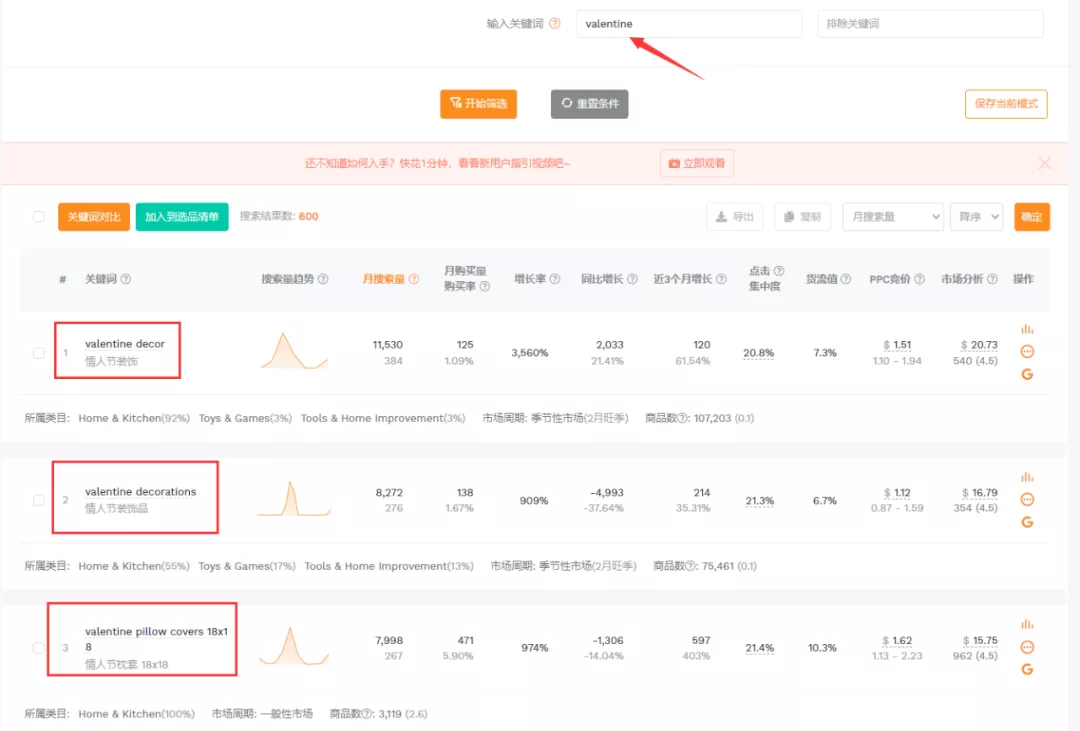1080x731 pixels.
Task: Click the orange 确定 confirm button
Action: pos(1032,217)
